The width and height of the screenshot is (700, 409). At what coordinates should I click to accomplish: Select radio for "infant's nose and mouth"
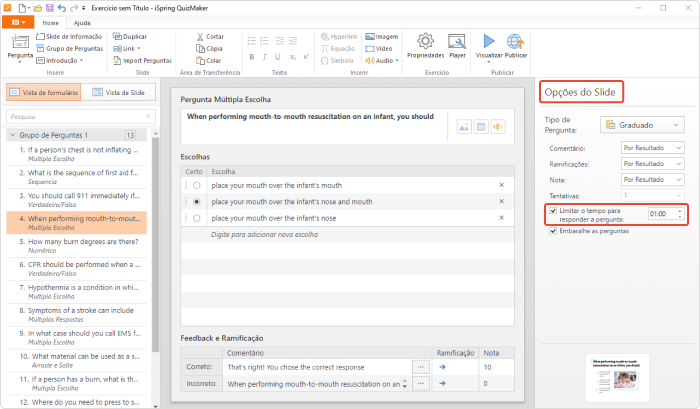[196, 202]
